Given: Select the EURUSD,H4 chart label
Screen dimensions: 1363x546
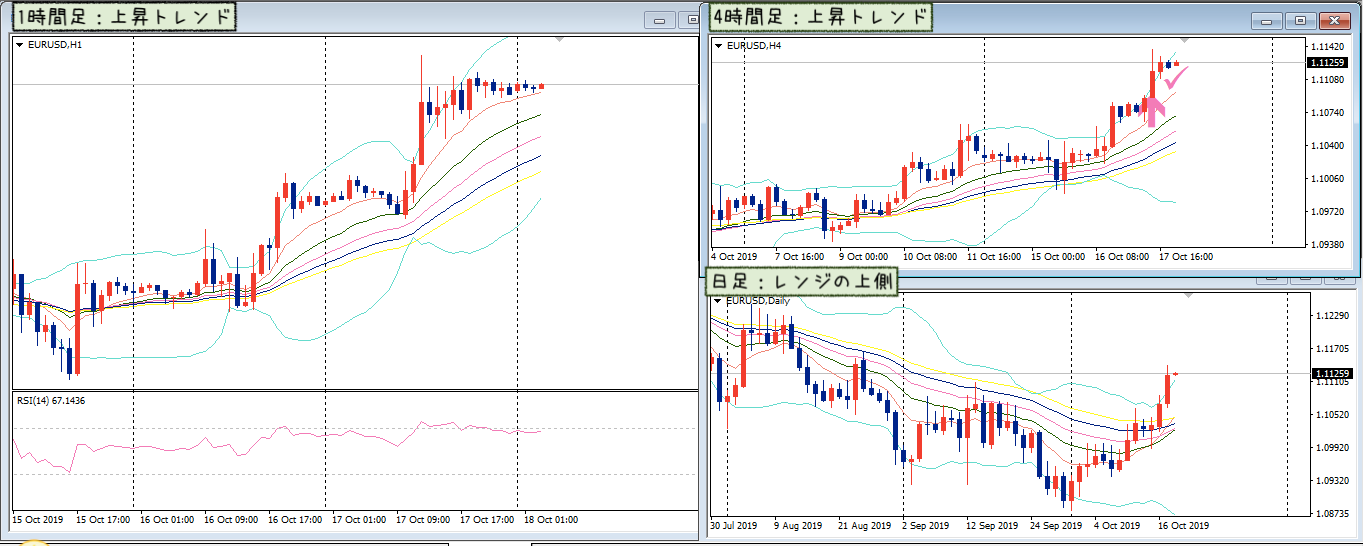Looking at the screenshot, I should point(754,46).
